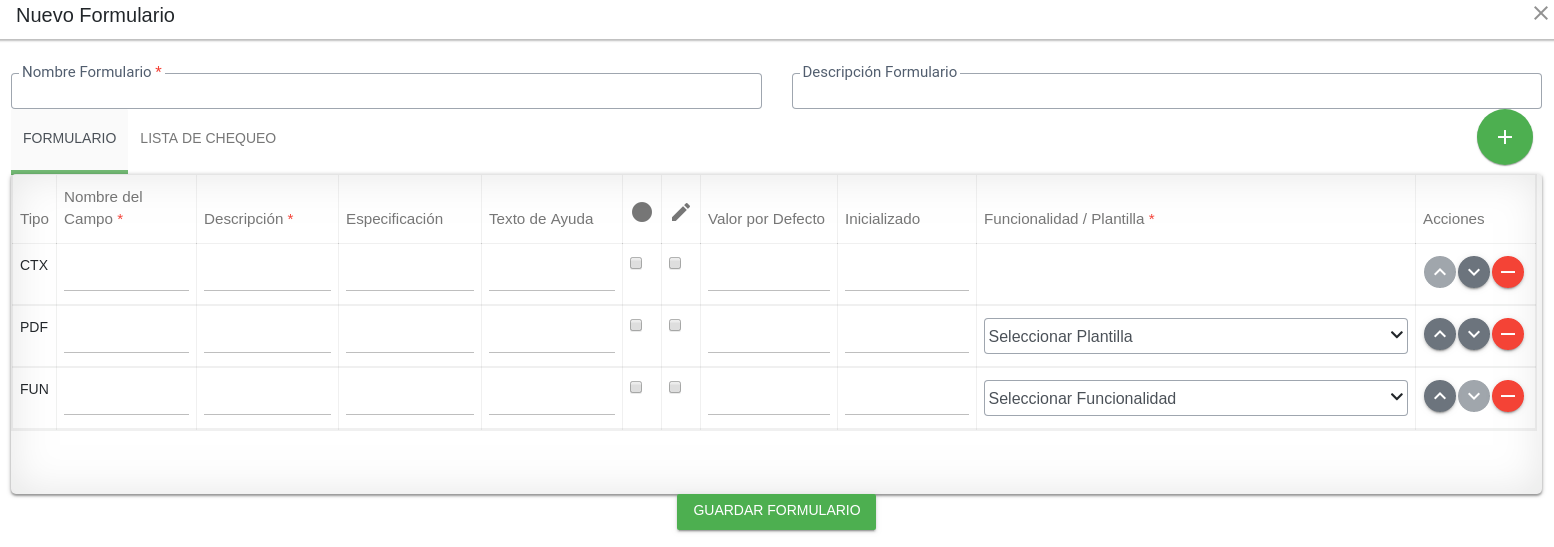Move the PDF row down
The image size is (1554, 547).
tap(1473, 334)
